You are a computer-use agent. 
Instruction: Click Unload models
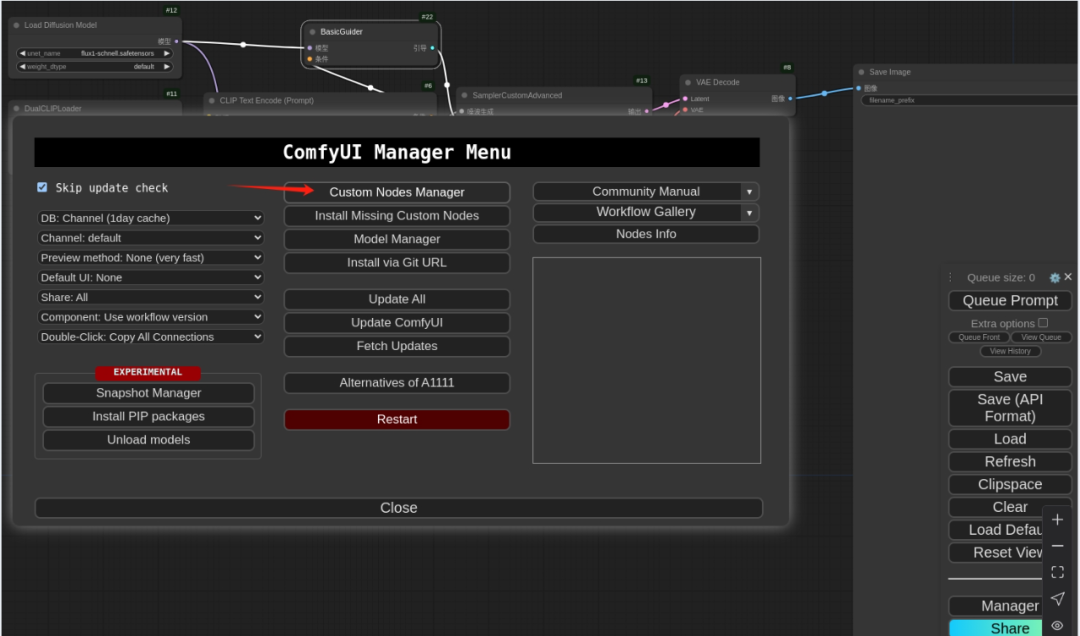[x=148, y=440]
